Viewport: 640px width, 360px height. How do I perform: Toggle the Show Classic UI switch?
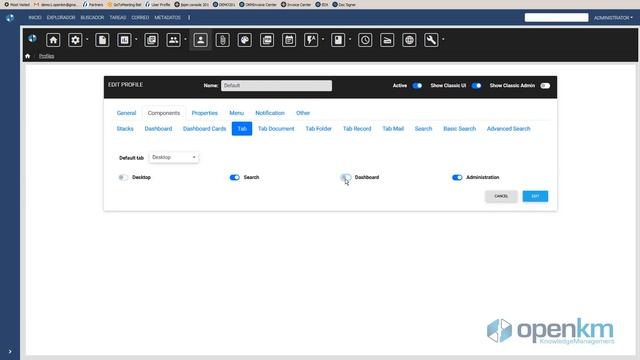tap(476, 86)
